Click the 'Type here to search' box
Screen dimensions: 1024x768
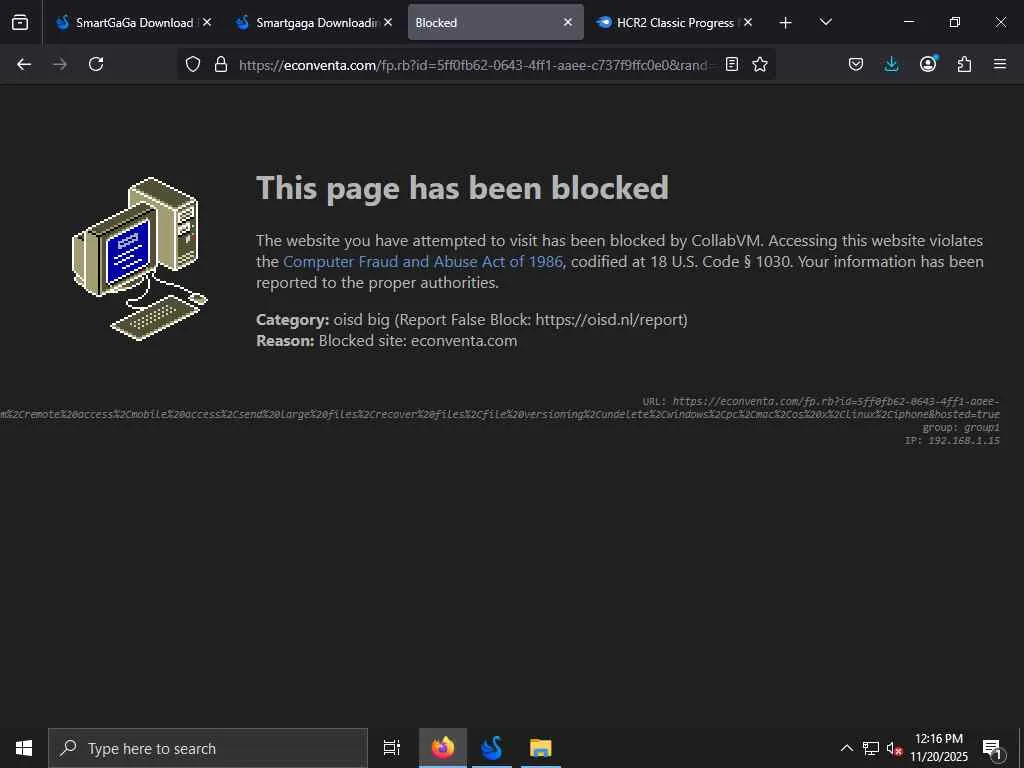click(x=208, y=748)
